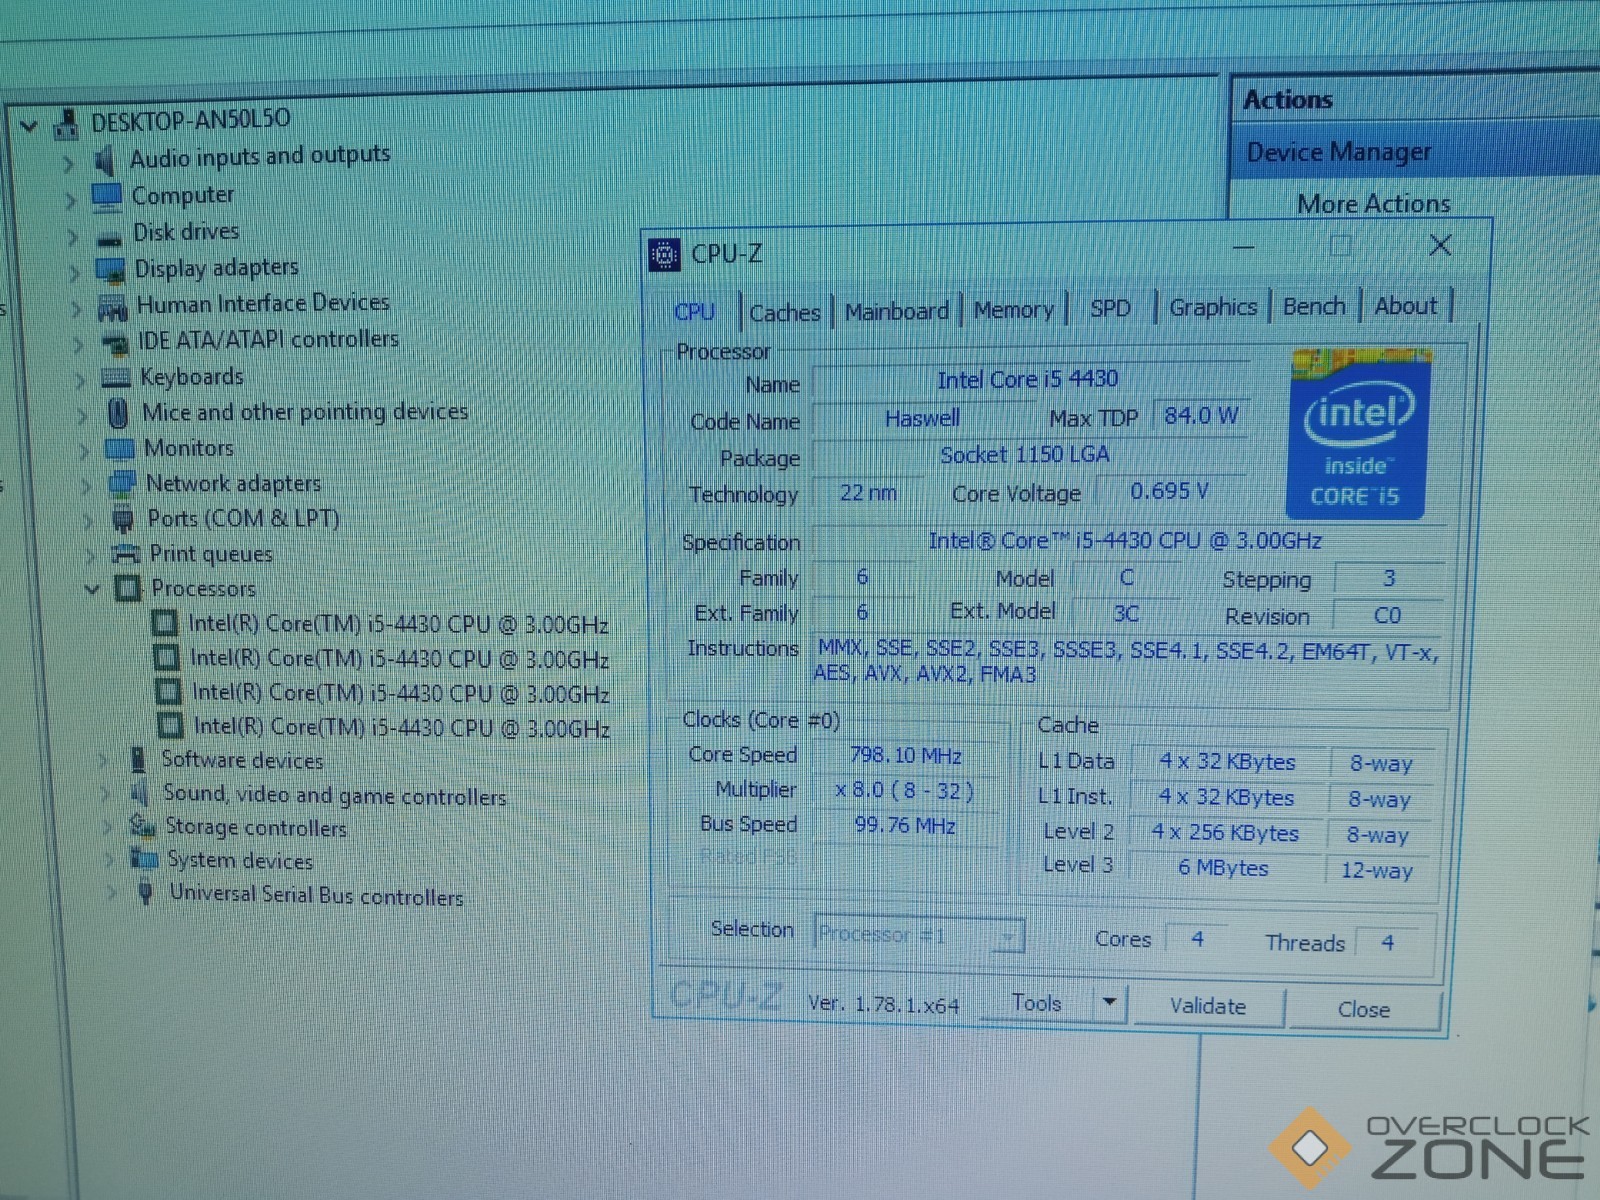Click the Storage controllers icon
The height and width of the screenshot is (1200, 1600).
[x=142, y=827]
